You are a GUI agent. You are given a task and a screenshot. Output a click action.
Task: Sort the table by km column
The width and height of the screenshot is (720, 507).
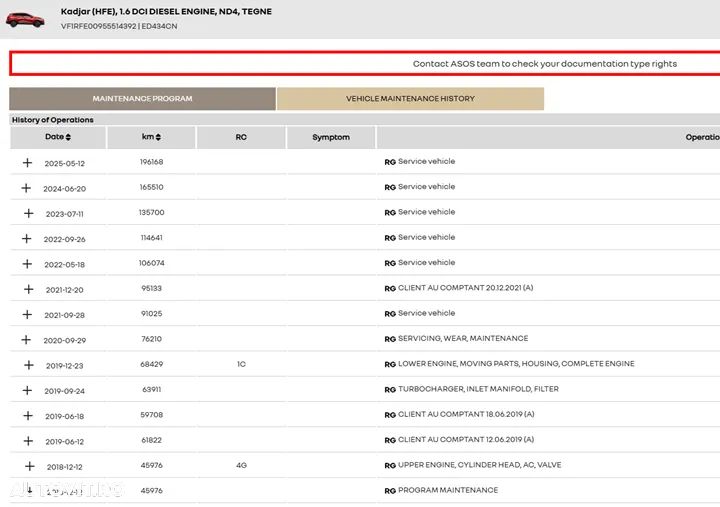[151, 137]
